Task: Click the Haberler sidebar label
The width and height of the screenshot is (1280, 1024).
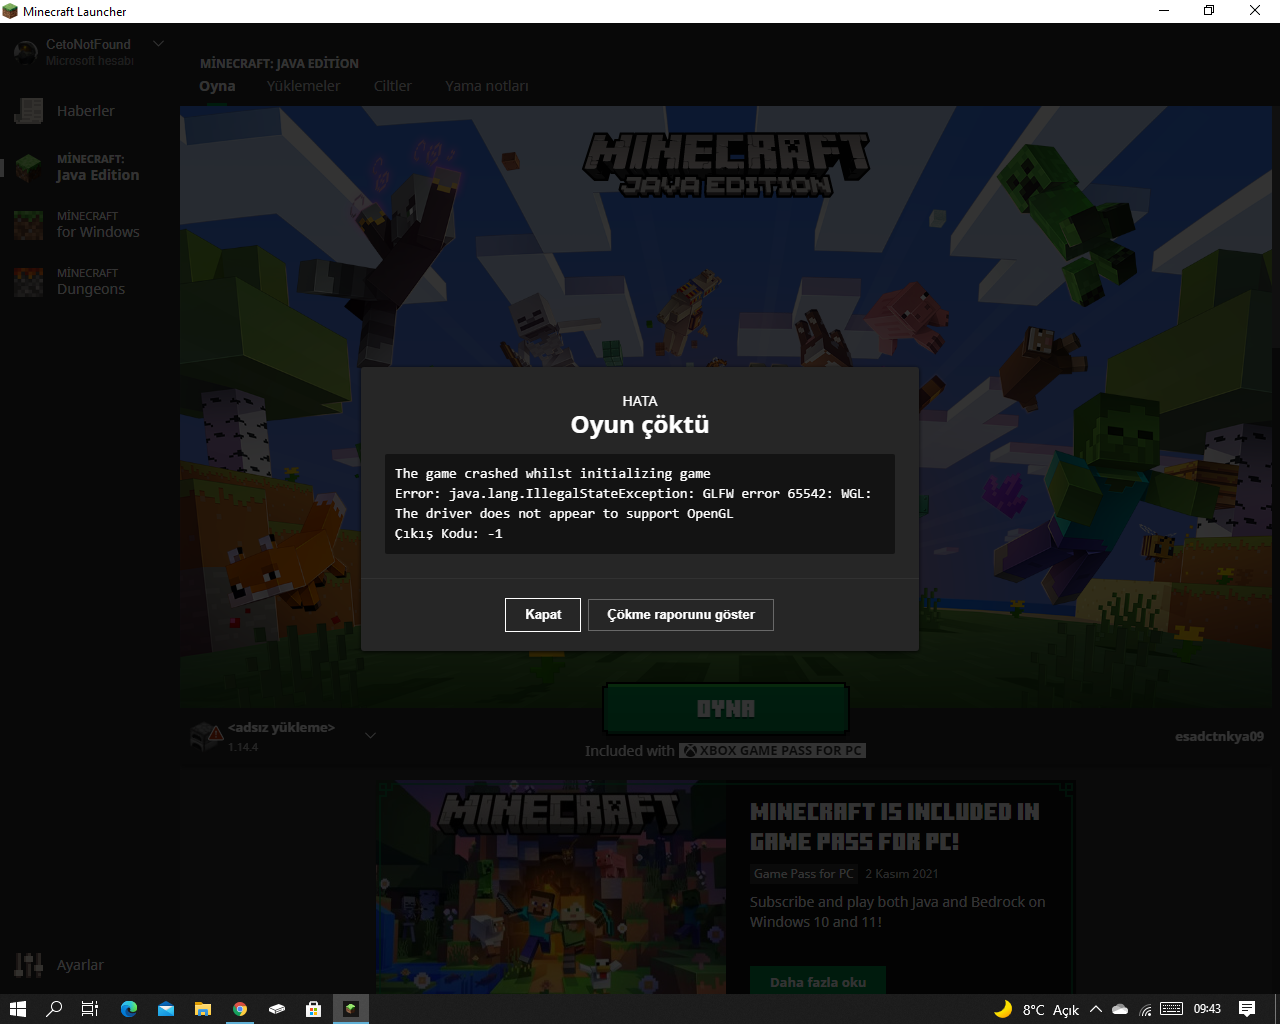Action: [86, 111]
